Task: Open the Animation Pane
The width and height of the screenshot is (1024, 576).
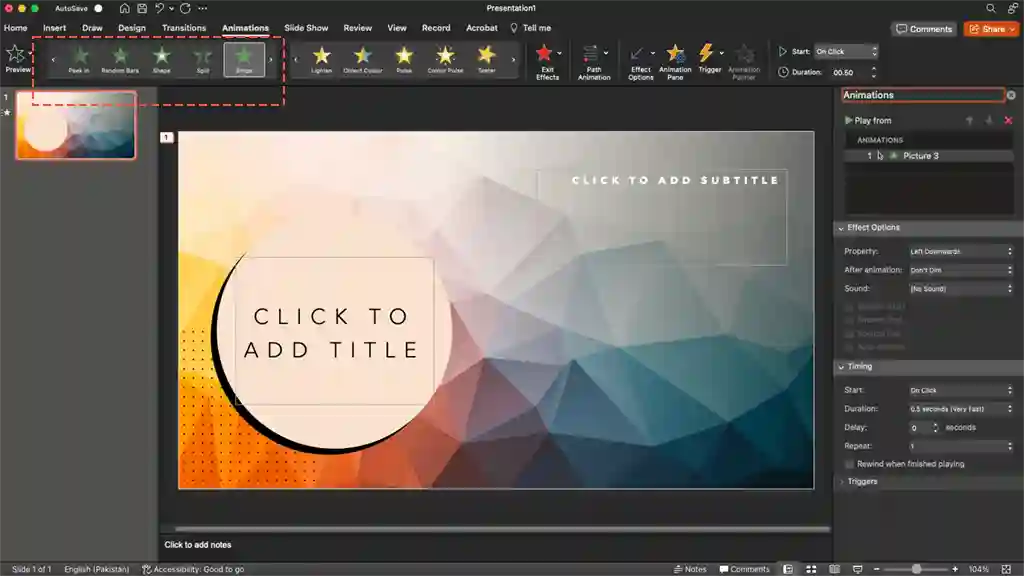Action: coord(675,60)
